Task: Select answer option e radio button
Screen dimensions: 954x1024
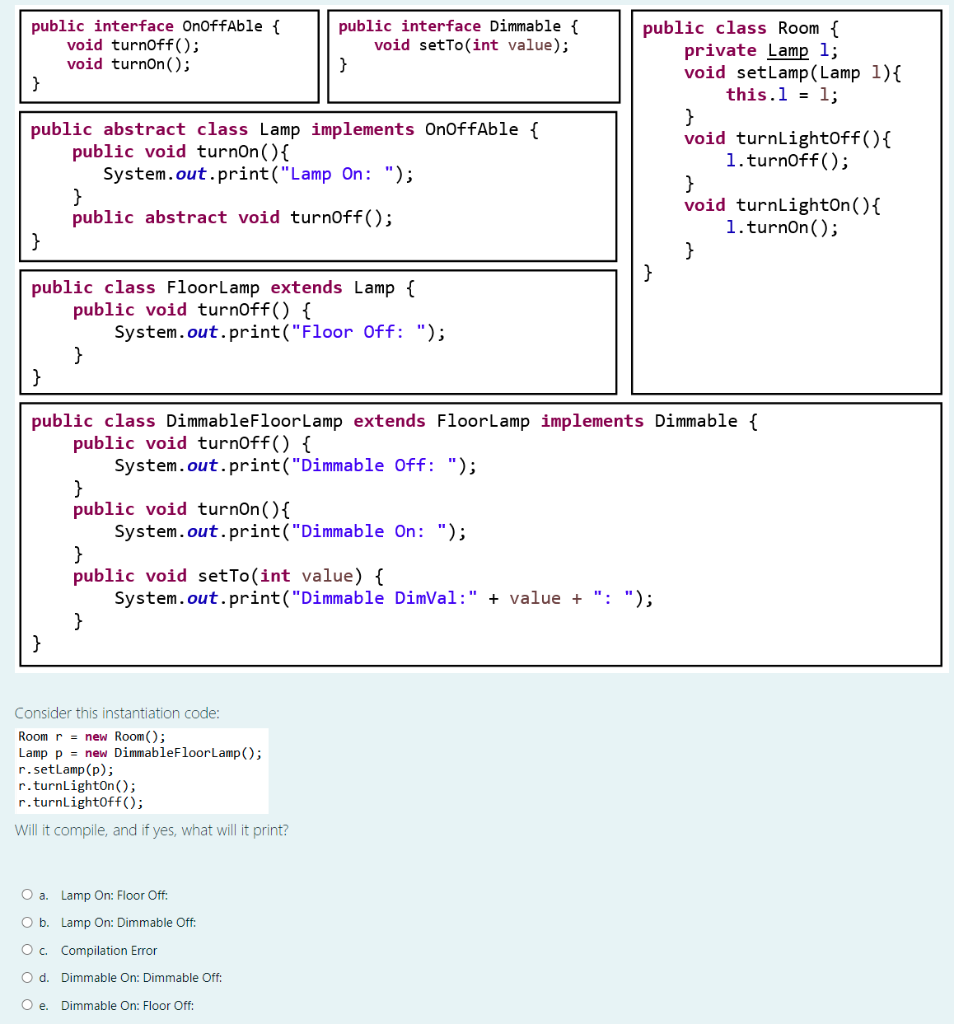Action: point(27,1005)
